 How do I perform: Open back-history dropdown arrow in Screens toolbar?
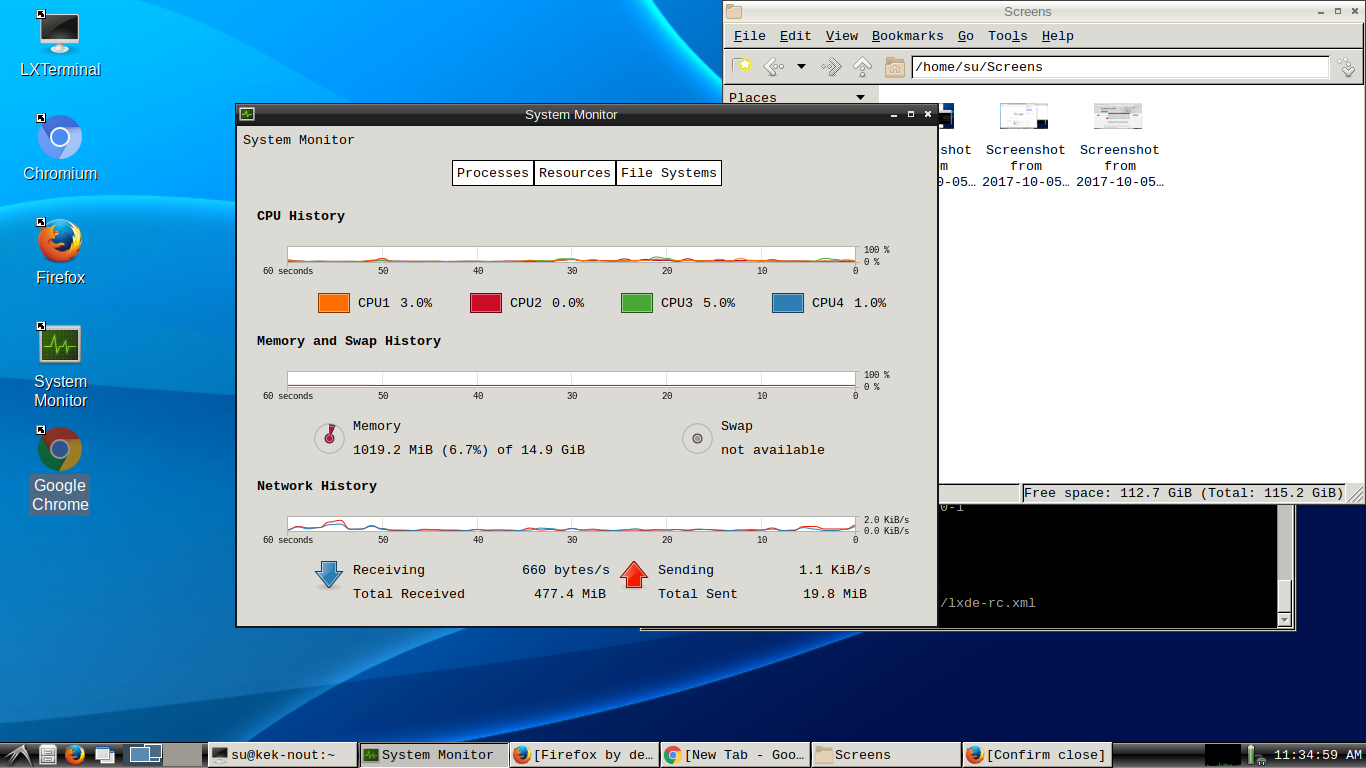click(x=801, y=67)
